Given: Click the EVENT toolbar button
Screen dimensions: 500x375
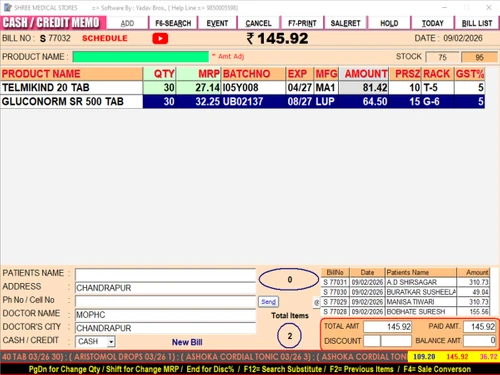Looking at the screenshot, I should click(217, 23).
